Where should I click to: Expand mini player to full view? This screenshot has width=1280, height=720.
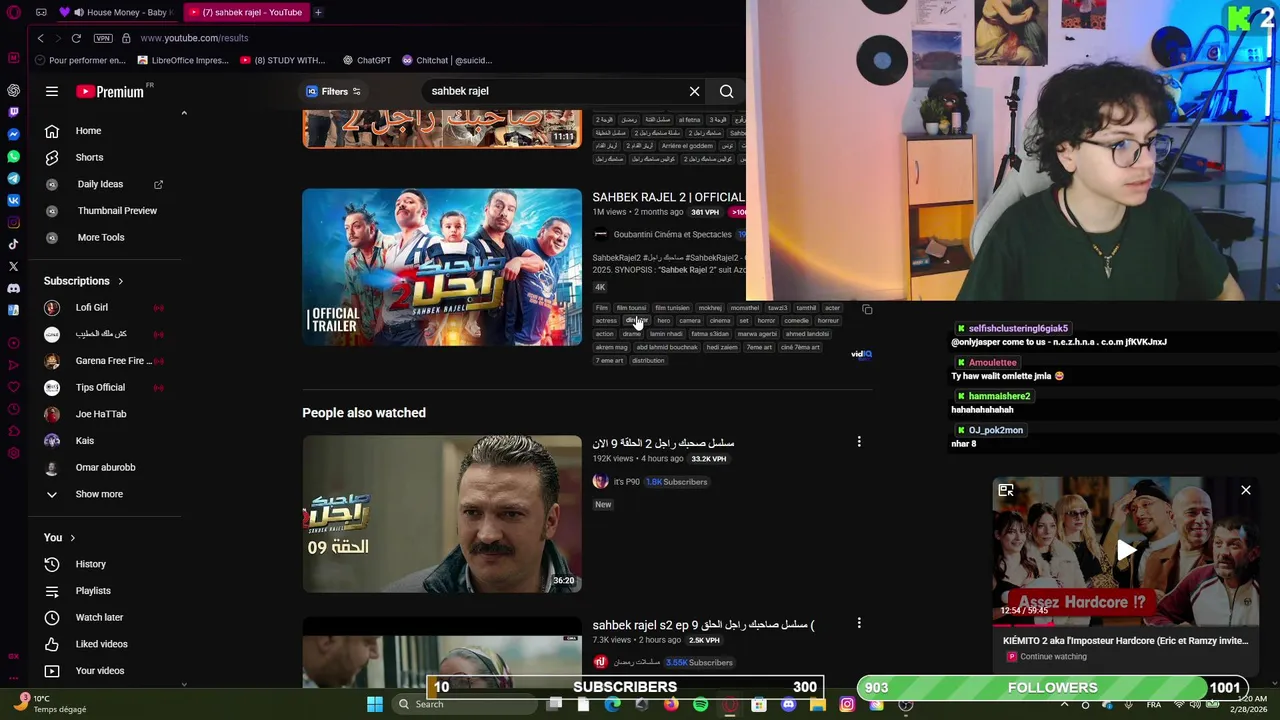point(1006,490)
